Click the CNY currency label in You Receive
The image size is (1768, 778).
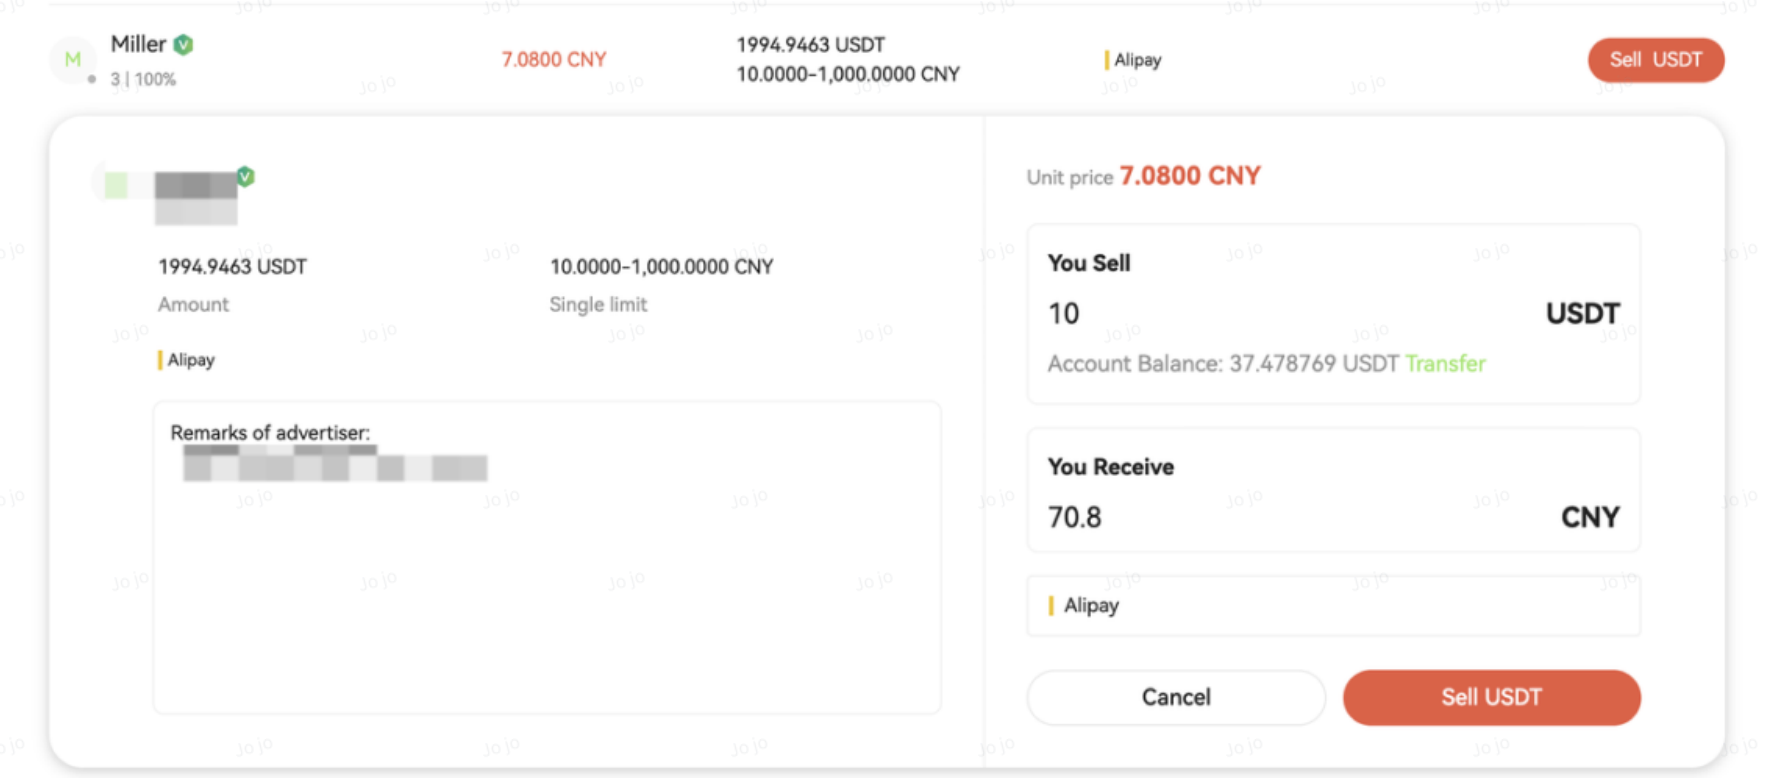(1589, 517)
